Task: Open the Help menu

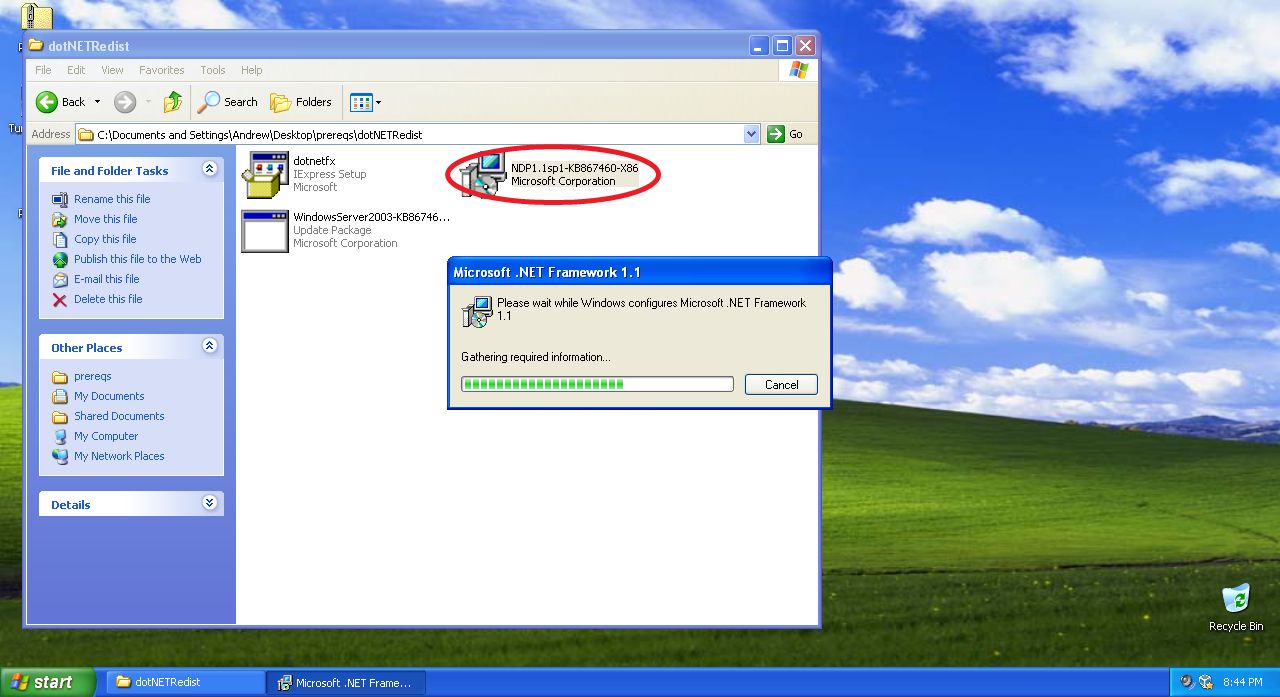Action: click(252, 70)
